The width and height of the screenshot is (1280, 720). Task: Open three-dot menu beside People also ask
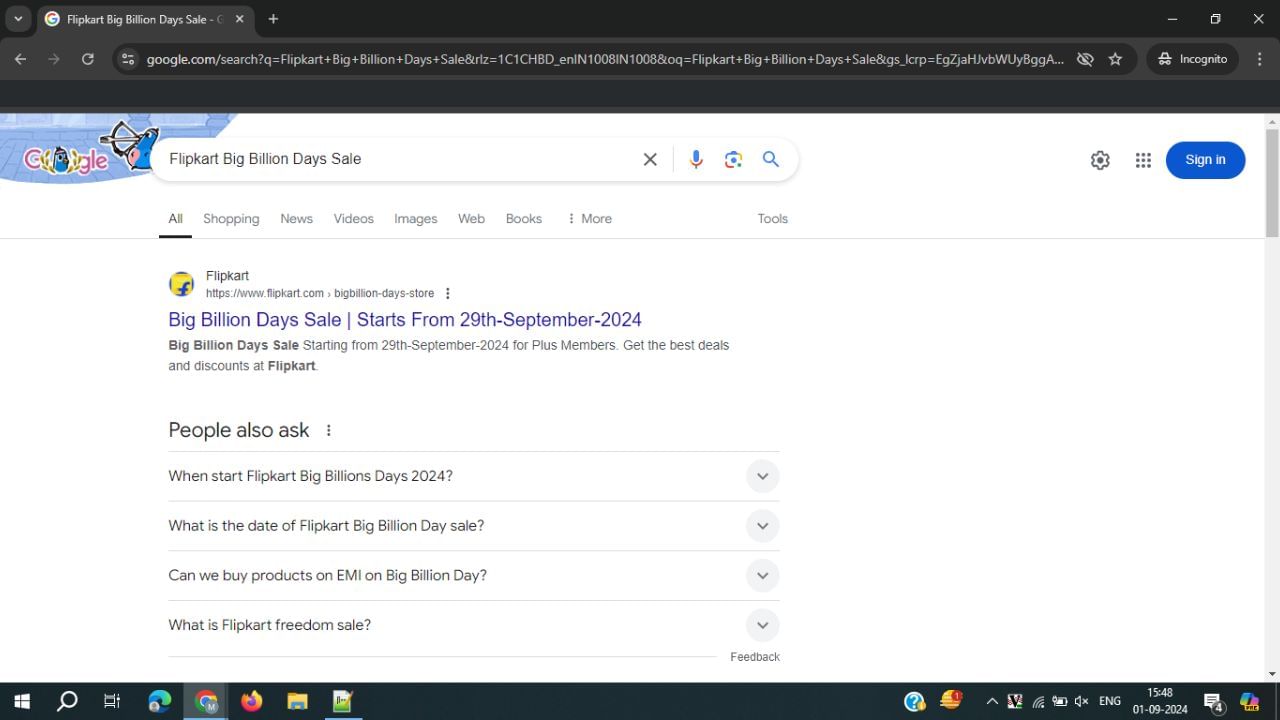click(x=328, y=430)
